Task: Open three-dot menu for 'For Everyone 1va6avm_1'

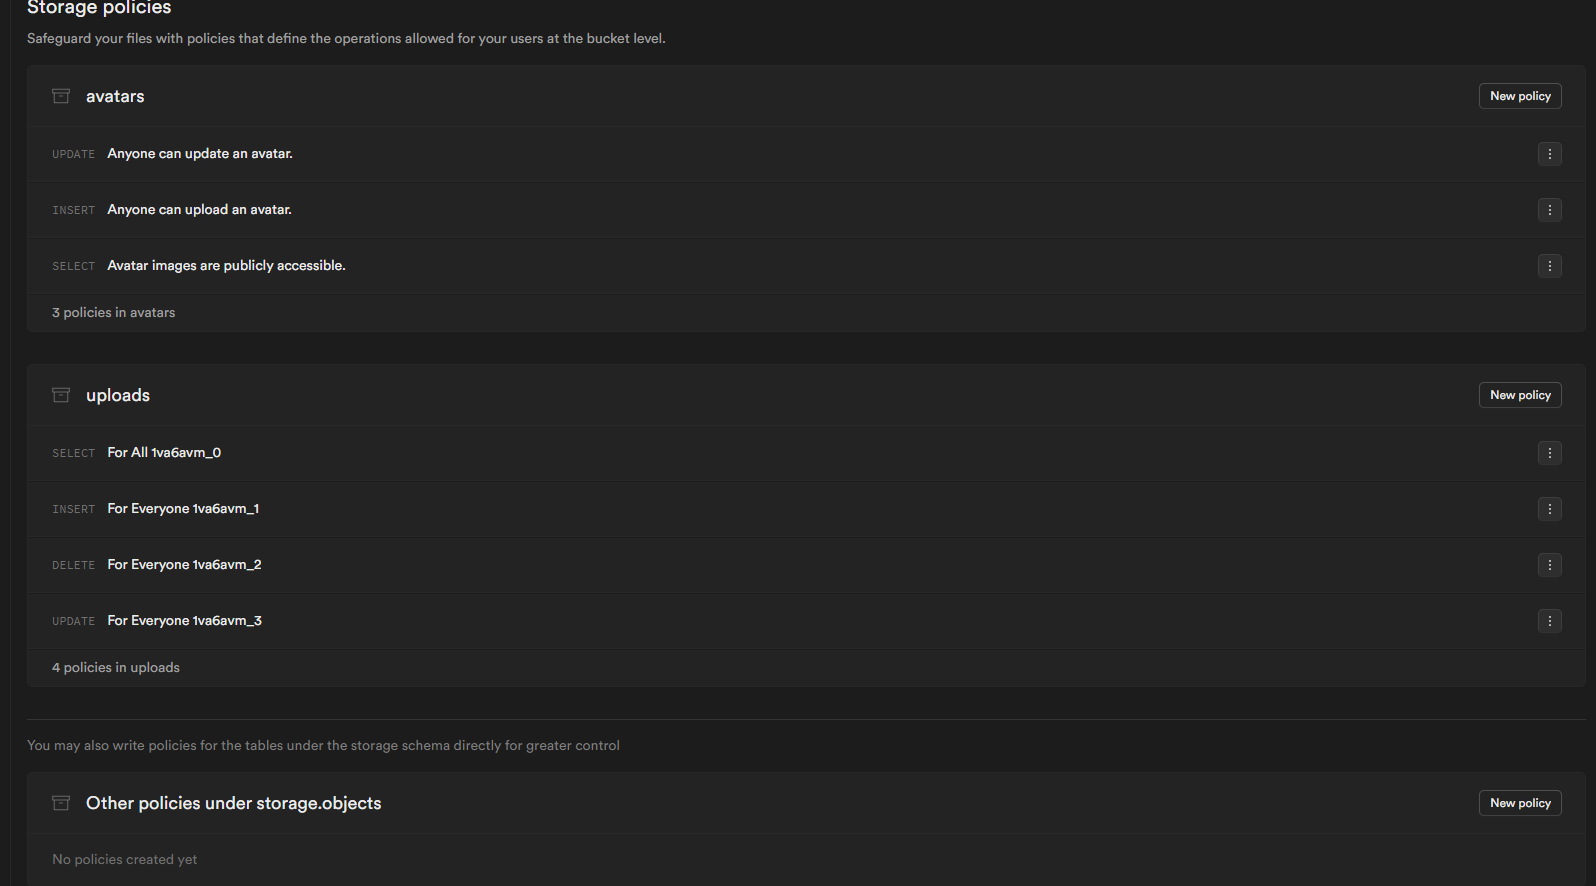Action: point(1549,509)
